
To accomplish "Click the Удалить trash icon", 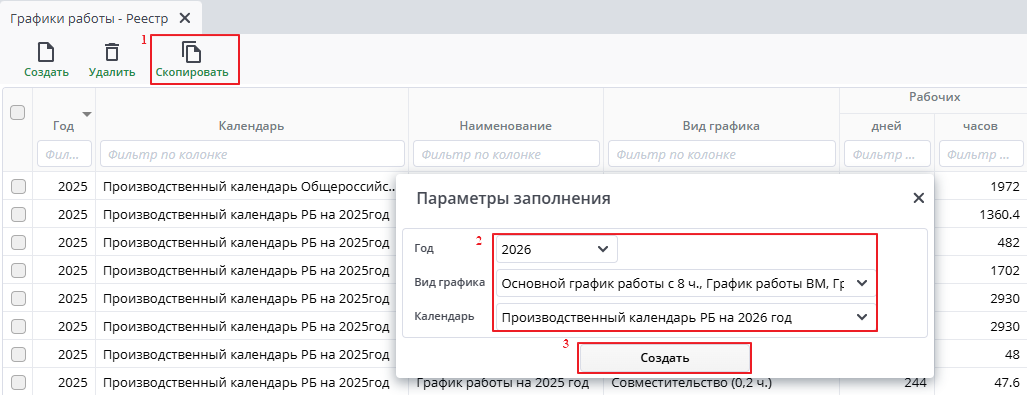I will (x=113, y=52).
